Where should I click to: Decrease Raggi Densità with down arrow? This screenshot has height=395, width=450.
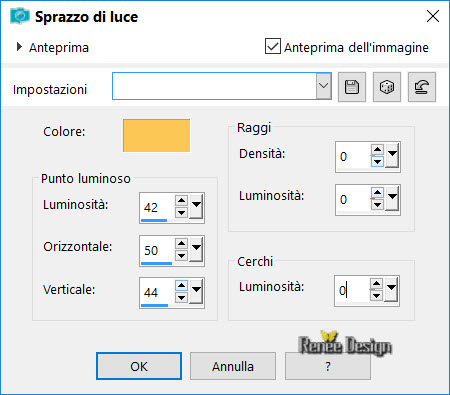pos(377,162)
